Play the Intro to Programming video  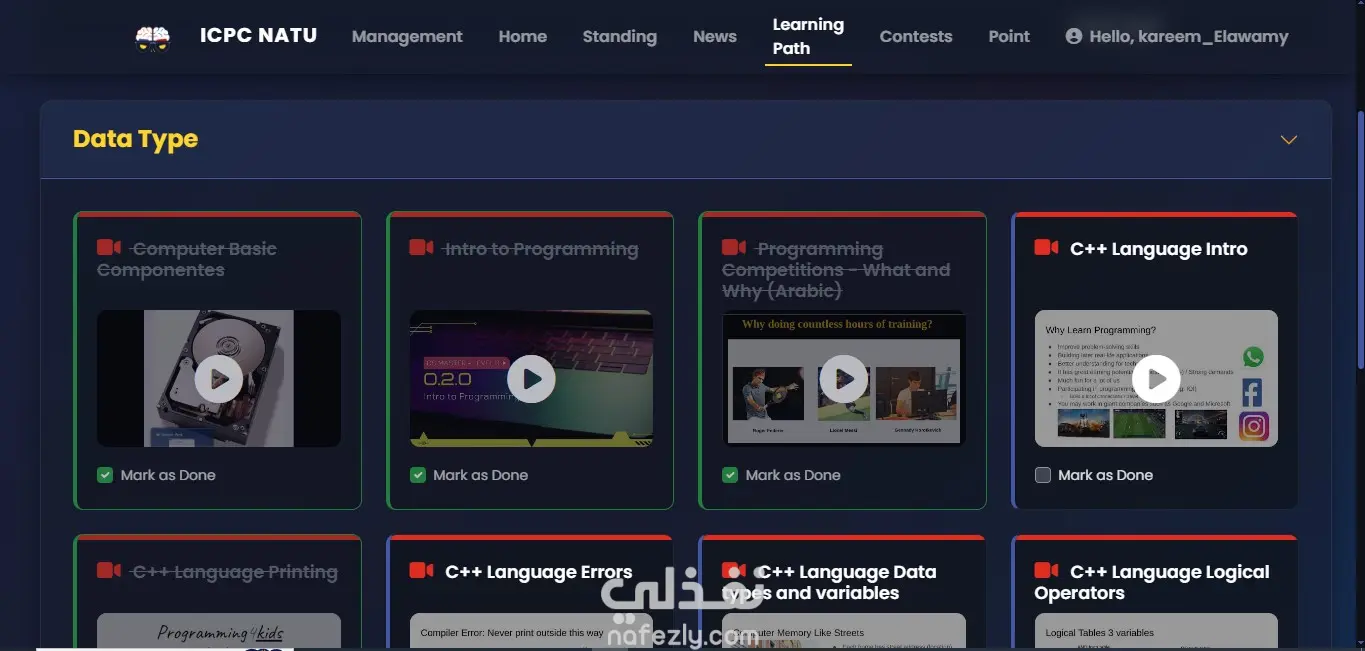tap(531, 379)
